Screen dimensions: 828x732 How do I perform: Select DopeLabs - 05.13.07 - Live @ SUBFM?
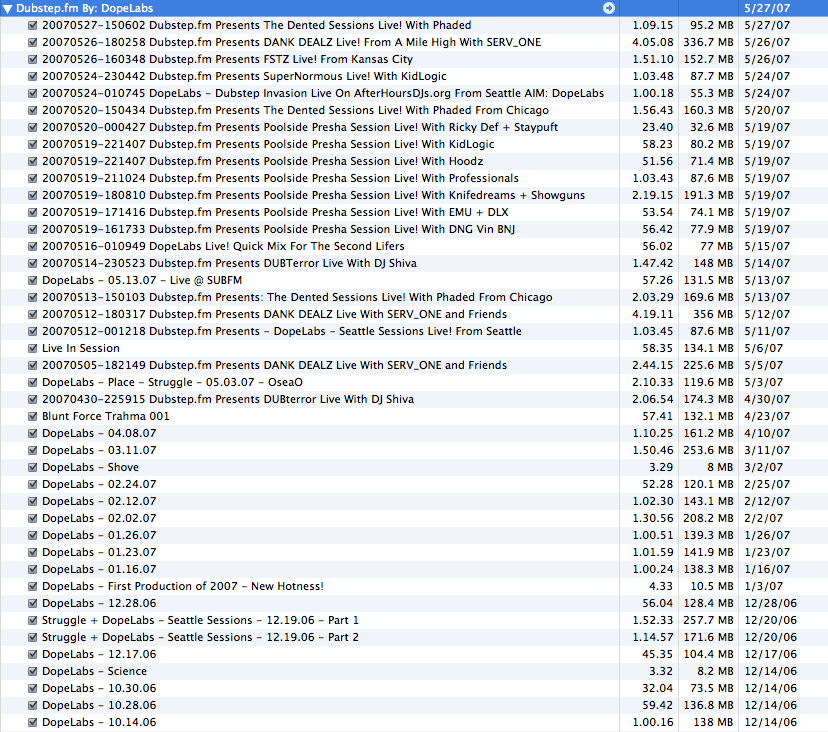pos(142,280)
